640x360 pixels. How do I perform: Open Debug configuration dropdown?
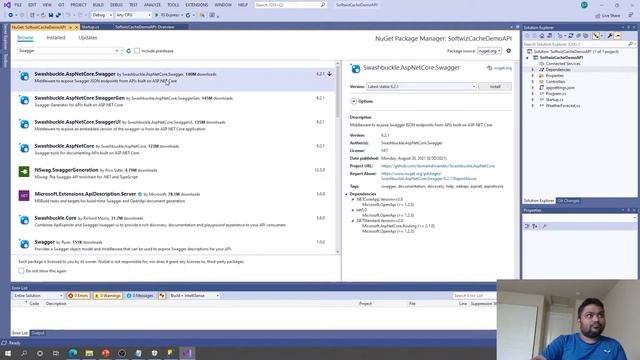[102, 15]
